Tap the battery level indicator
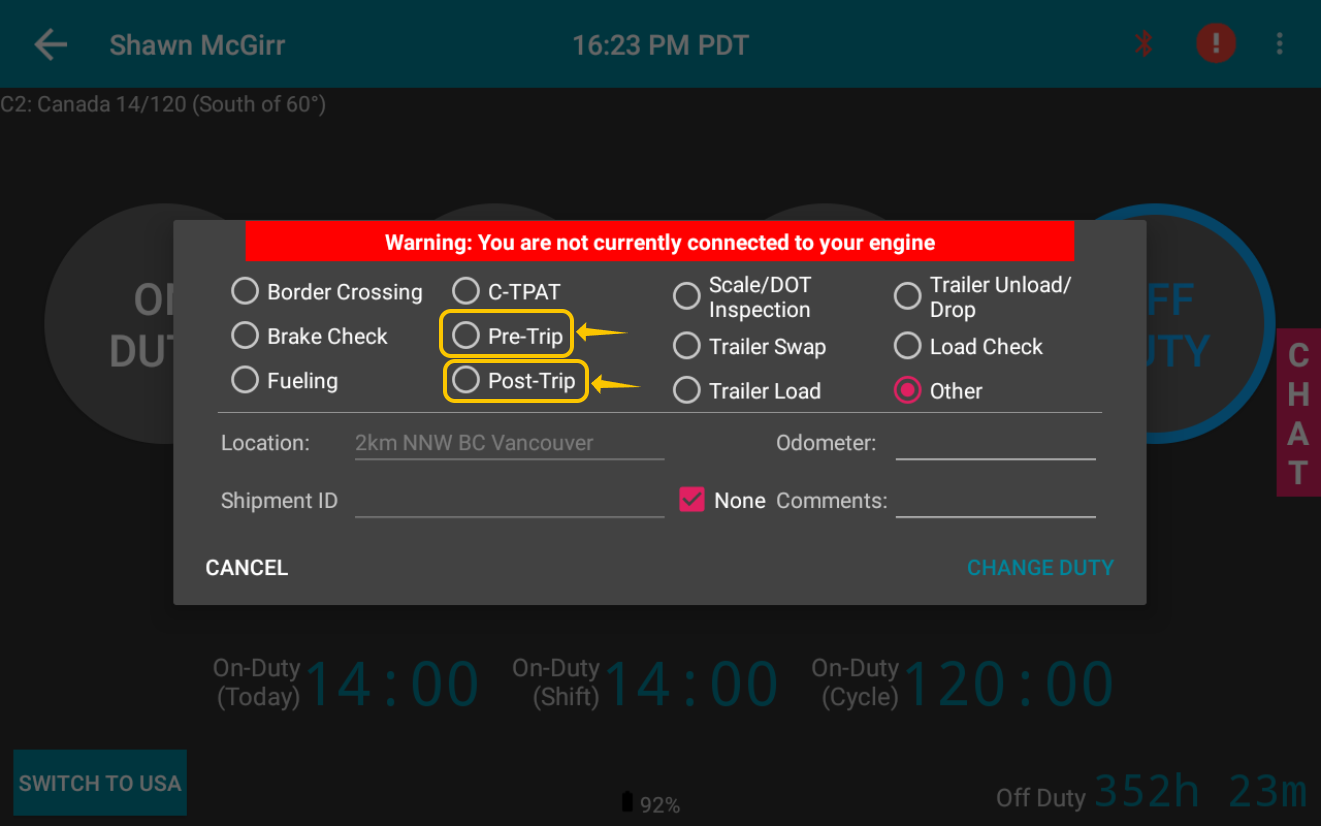This screenshot has height=826, width=1321. click(651, 804)
